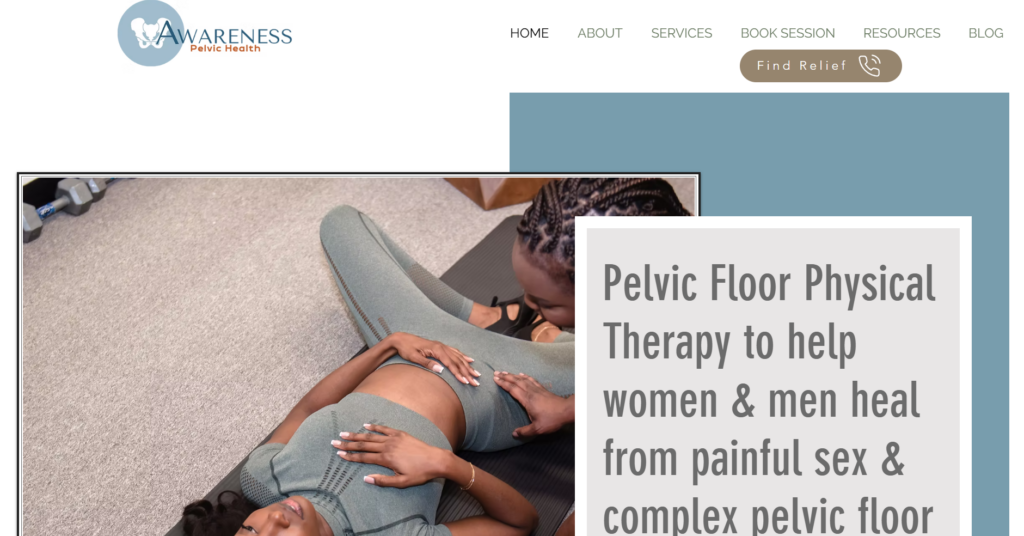Click the Find Relief button text
1024x536 pixels.
pyautogui.click(x=801, y=66)
